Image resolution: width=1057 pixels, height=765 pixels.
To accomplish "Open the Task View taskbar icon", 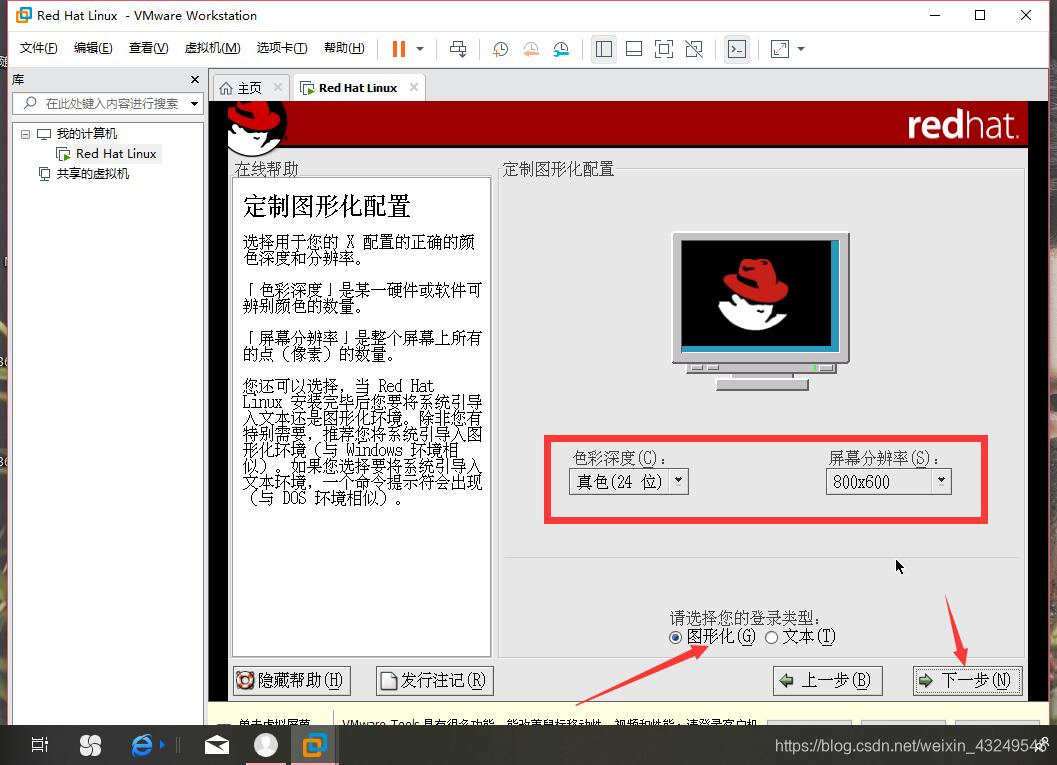I will pos(40,745).
